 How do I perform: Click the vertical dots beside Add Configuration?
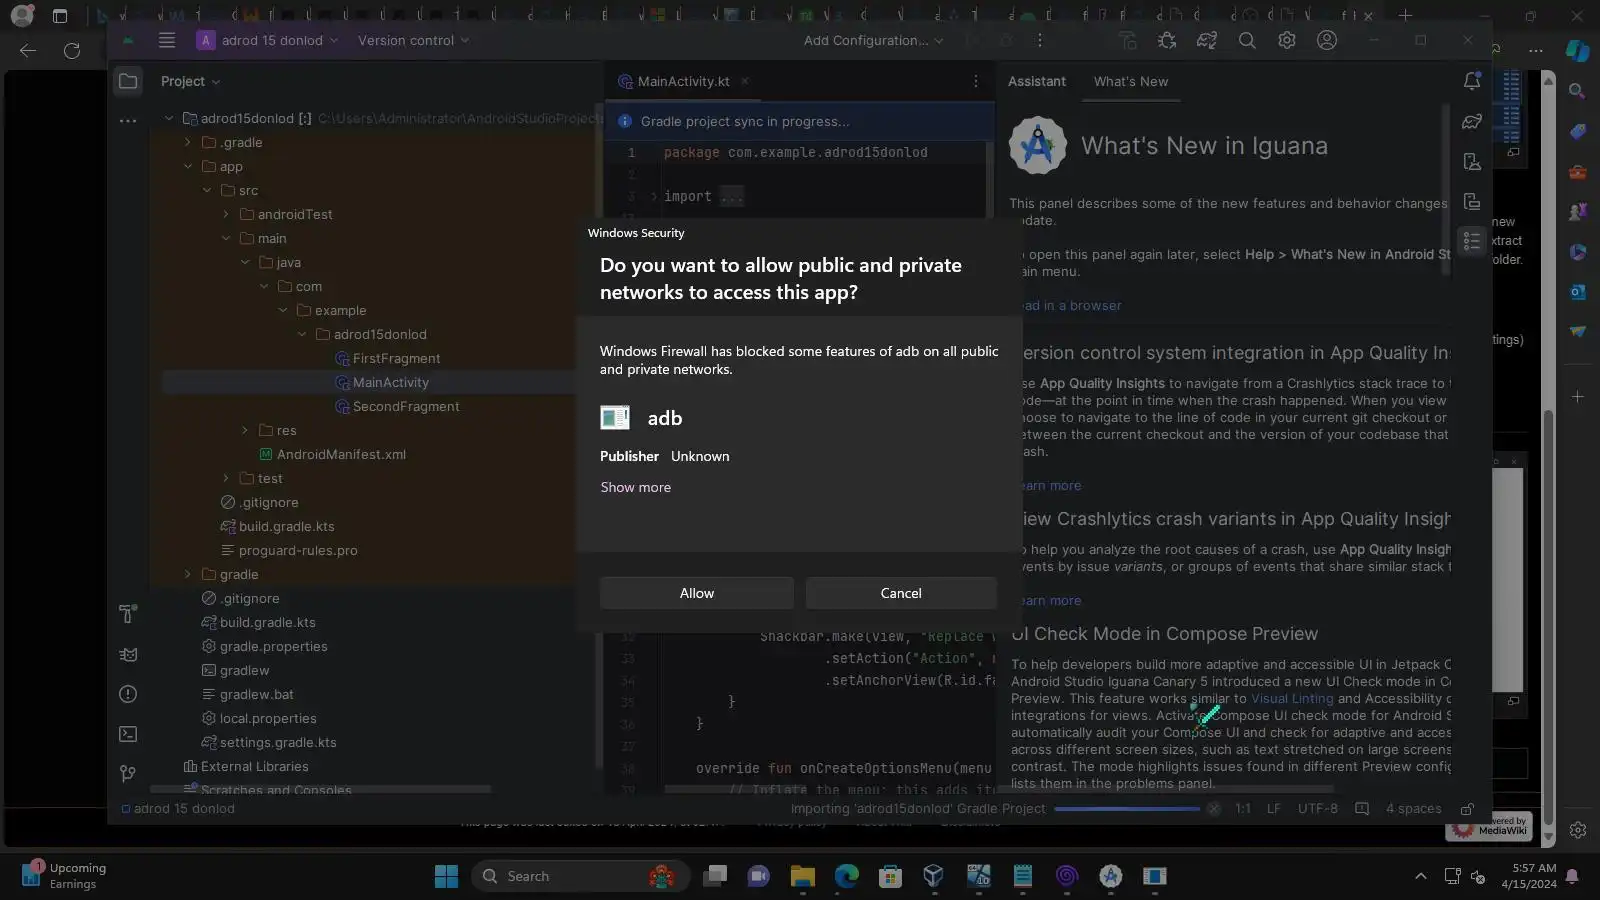tap(1040, 40)
